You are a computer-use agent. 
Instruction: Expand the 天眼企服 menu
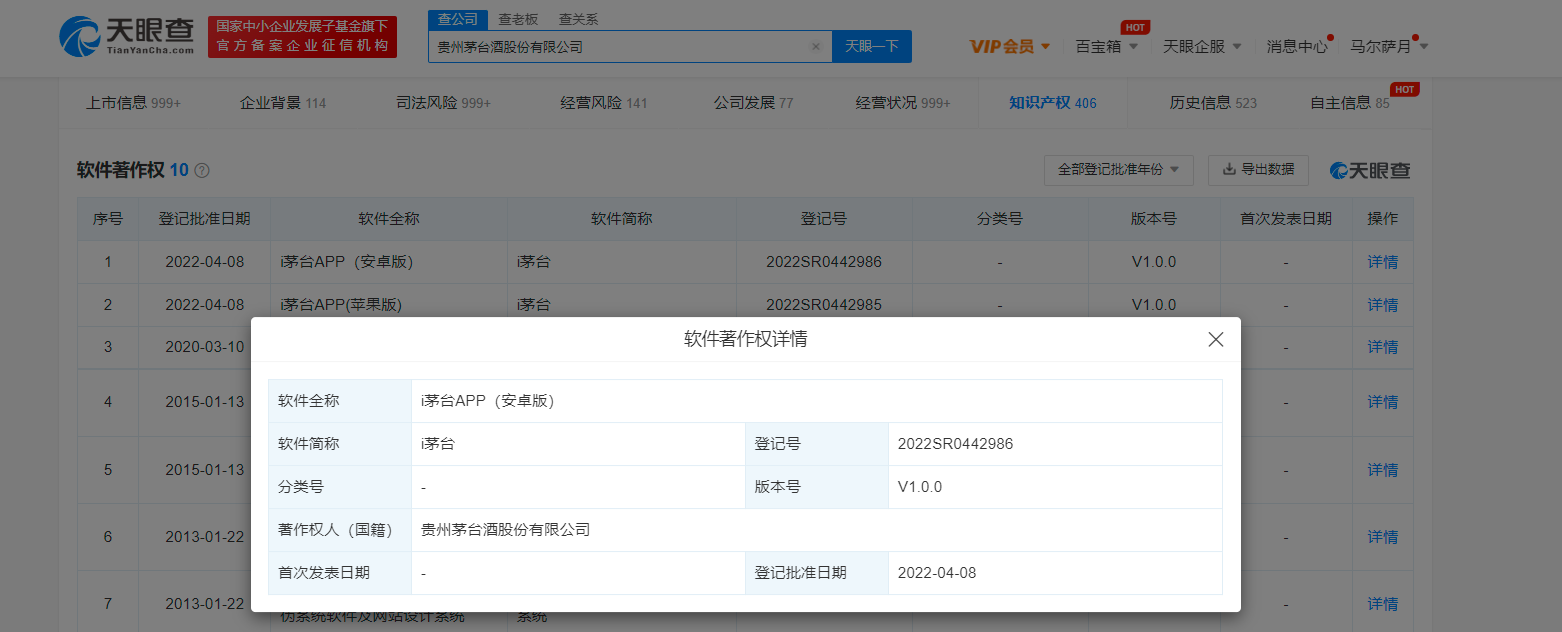coord(1202,46)
